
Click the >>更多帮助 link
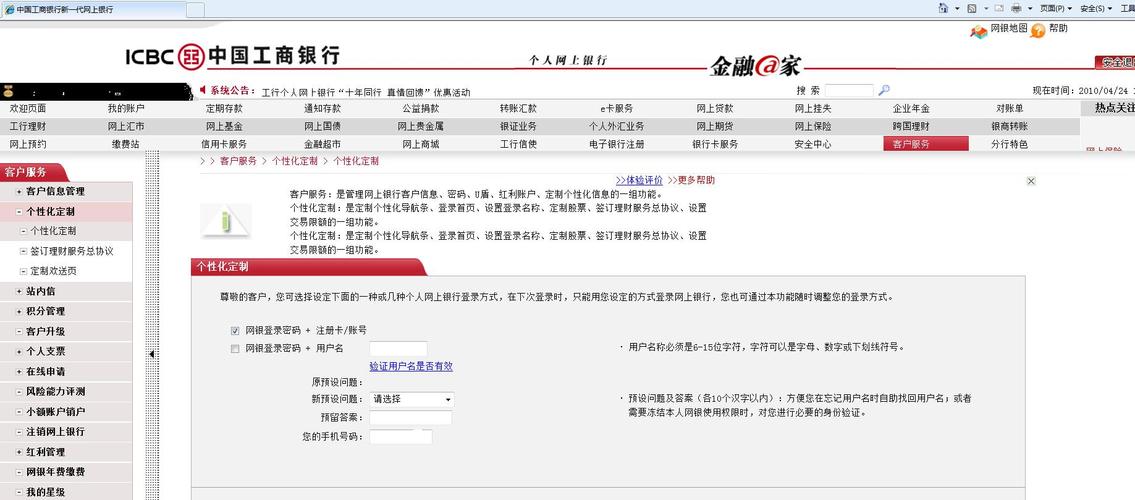691,180
